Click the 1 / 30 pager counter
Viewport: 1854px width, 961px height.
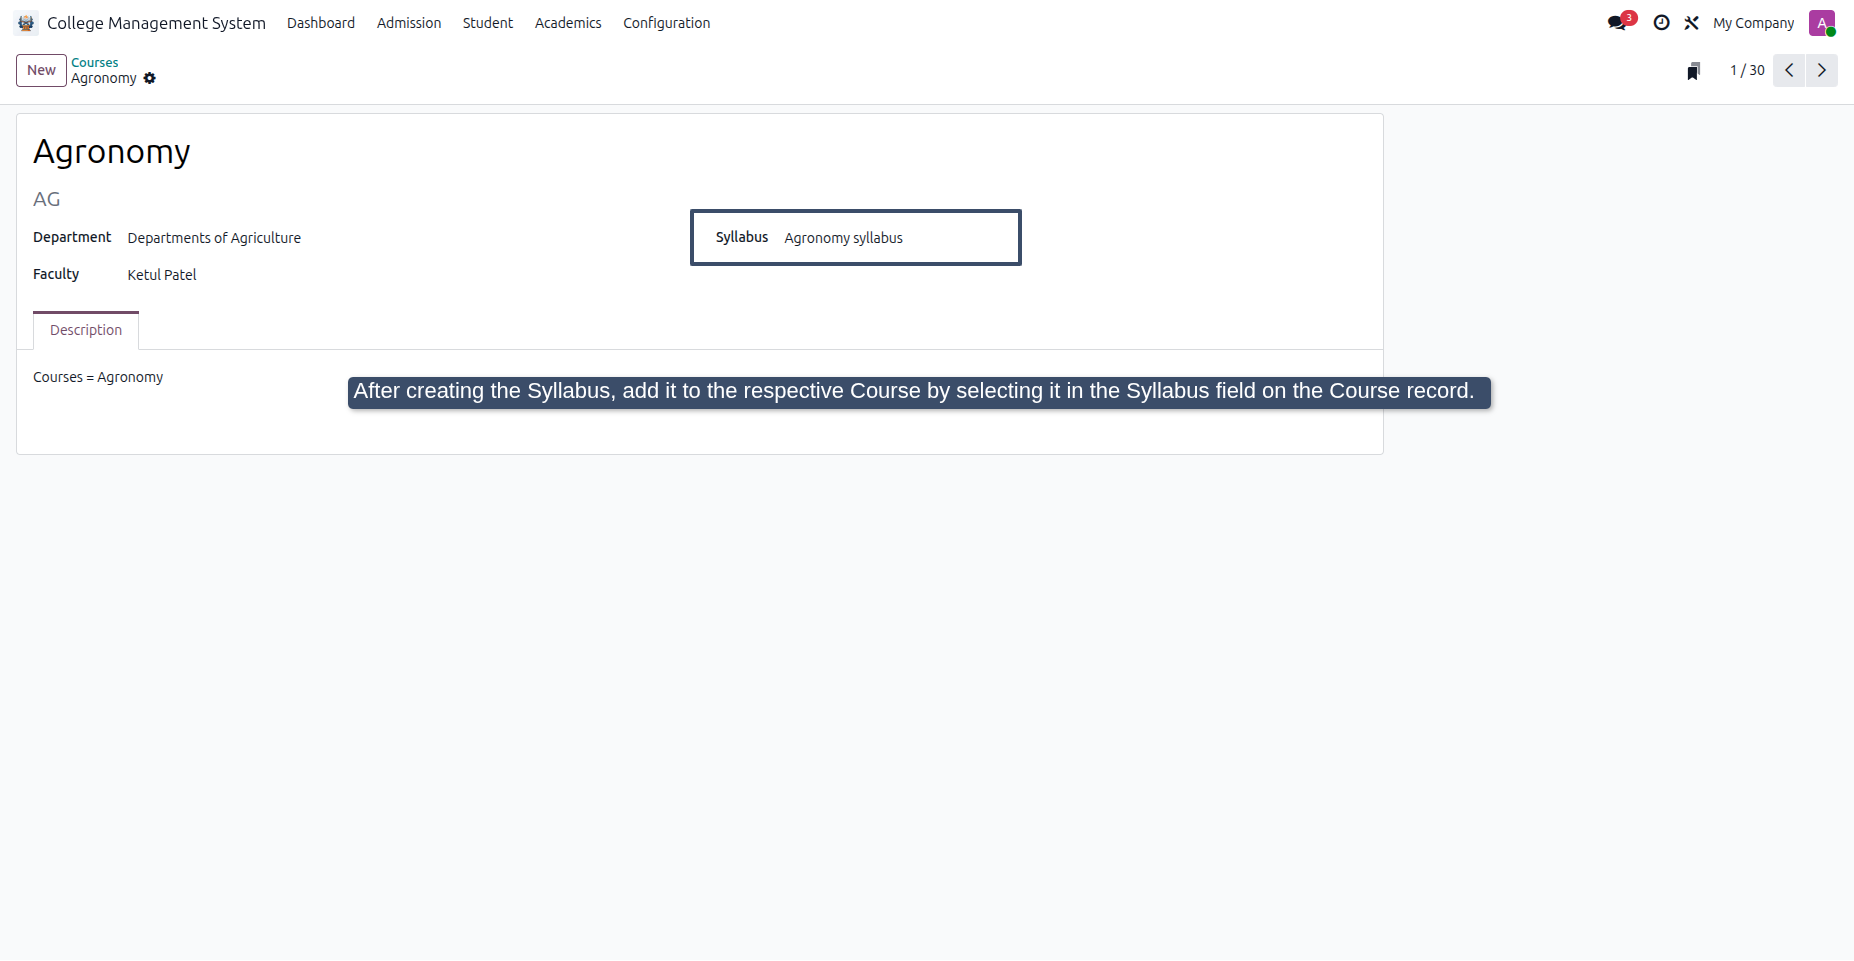1747,70
